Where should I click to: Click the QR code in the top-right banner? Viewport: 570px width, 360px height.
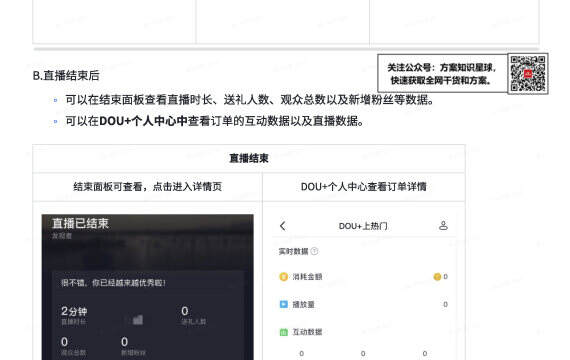528,73
